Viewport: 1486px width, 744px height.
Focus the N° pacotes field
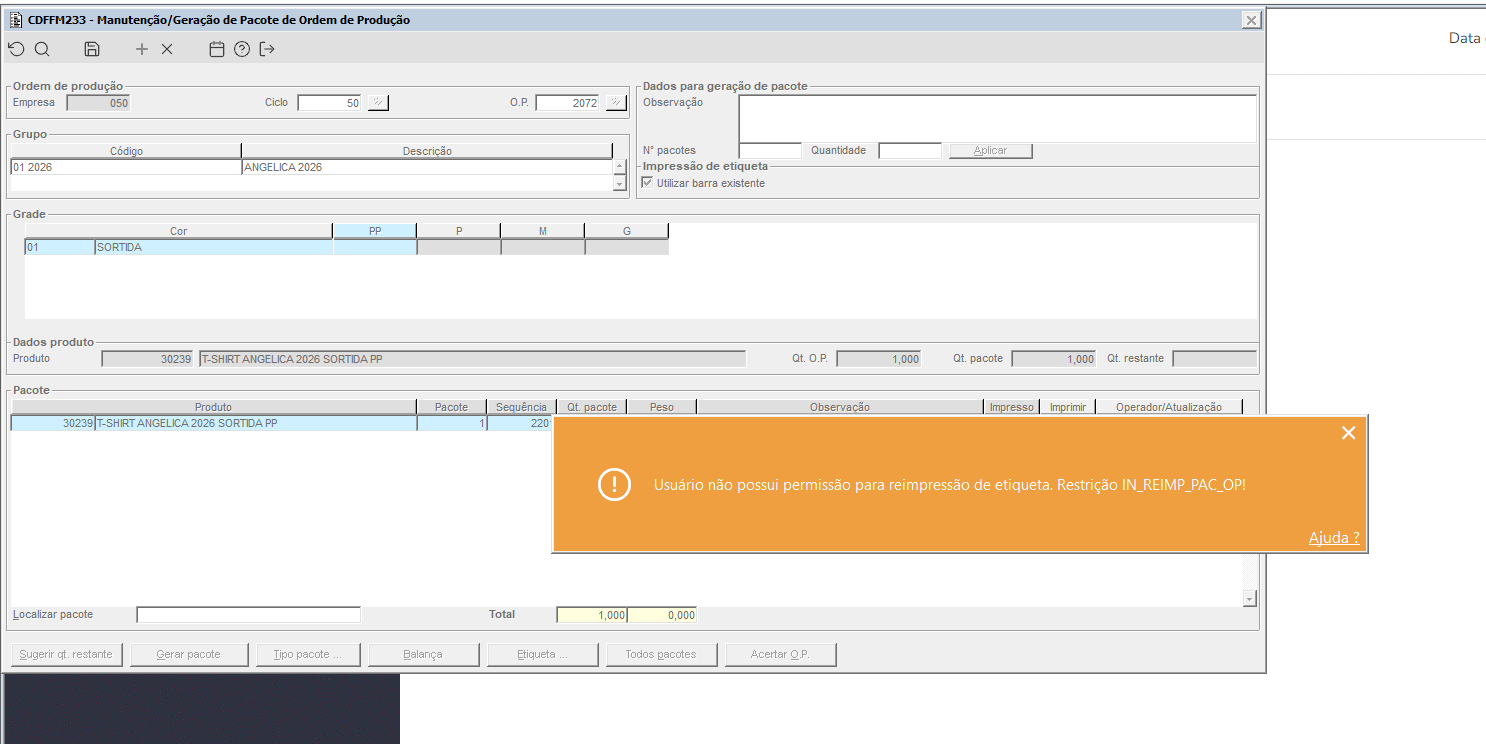coord(770,150)
